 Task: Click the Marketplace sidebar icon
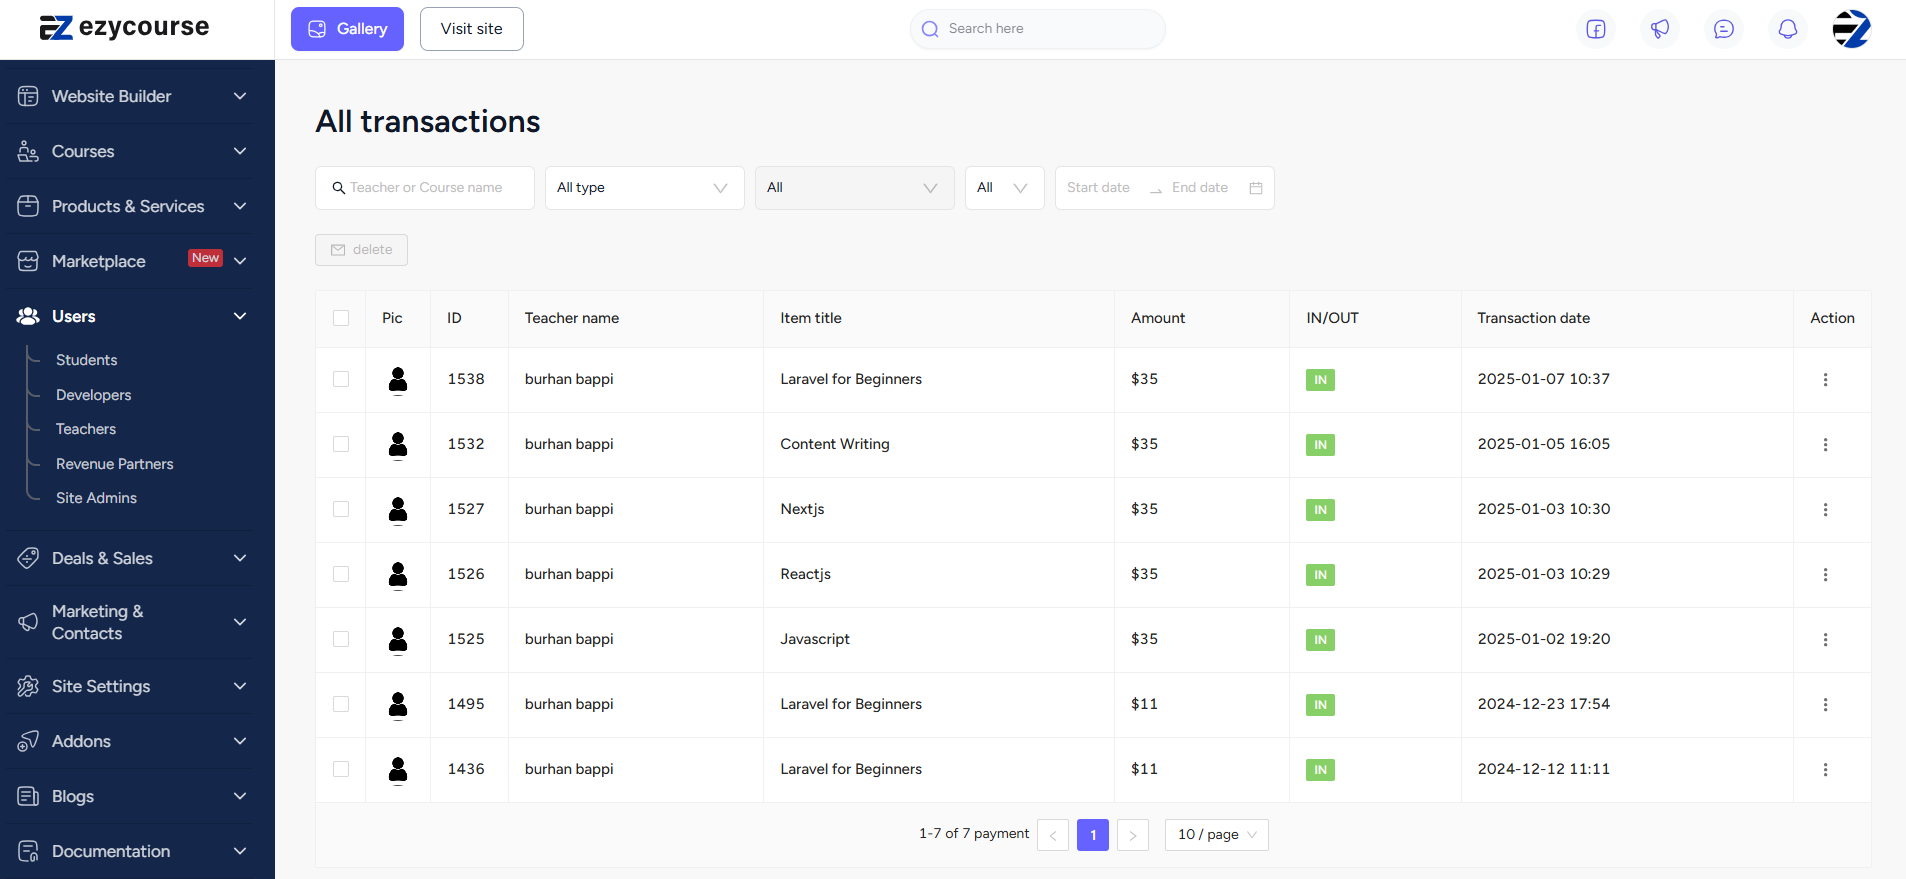[x=28, y=261]
